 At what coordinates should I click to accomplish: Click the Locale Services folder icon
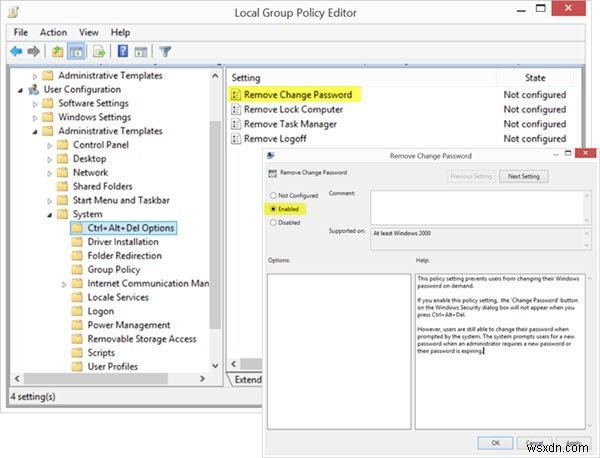point(77,297)
